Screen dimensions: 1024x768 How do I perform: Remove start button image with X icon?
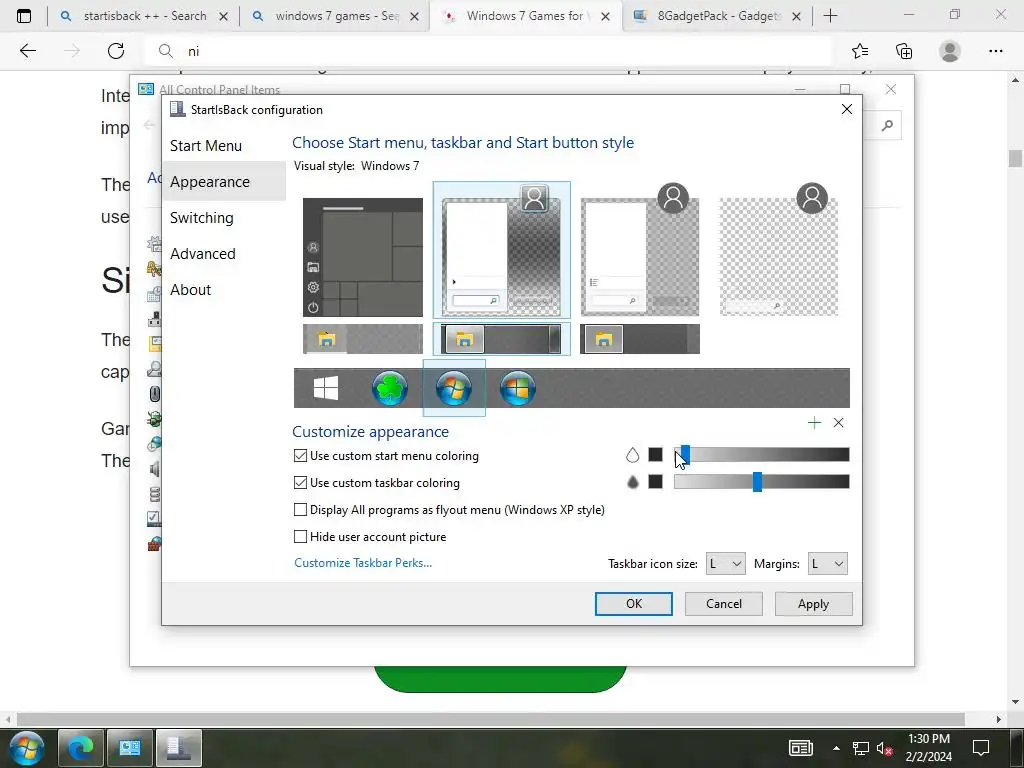coord(839,423)
